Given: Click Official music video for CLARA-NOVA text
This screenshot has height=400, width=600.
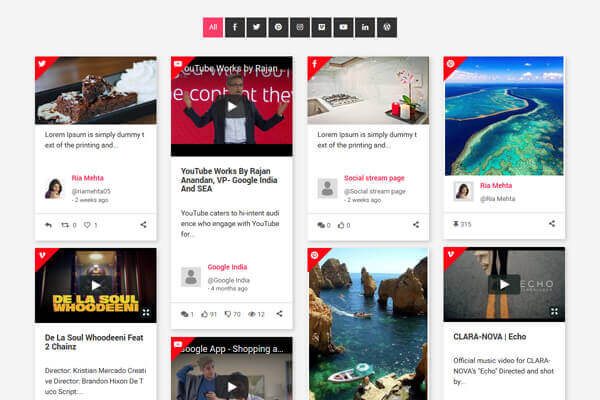Looking at the screenshot, I should pyautogui.click(x=504, y=371).
